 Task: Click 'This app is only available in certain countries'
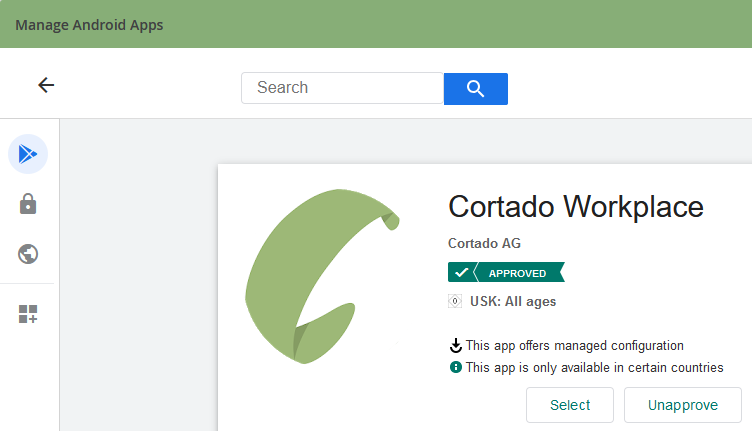point(595,368)
